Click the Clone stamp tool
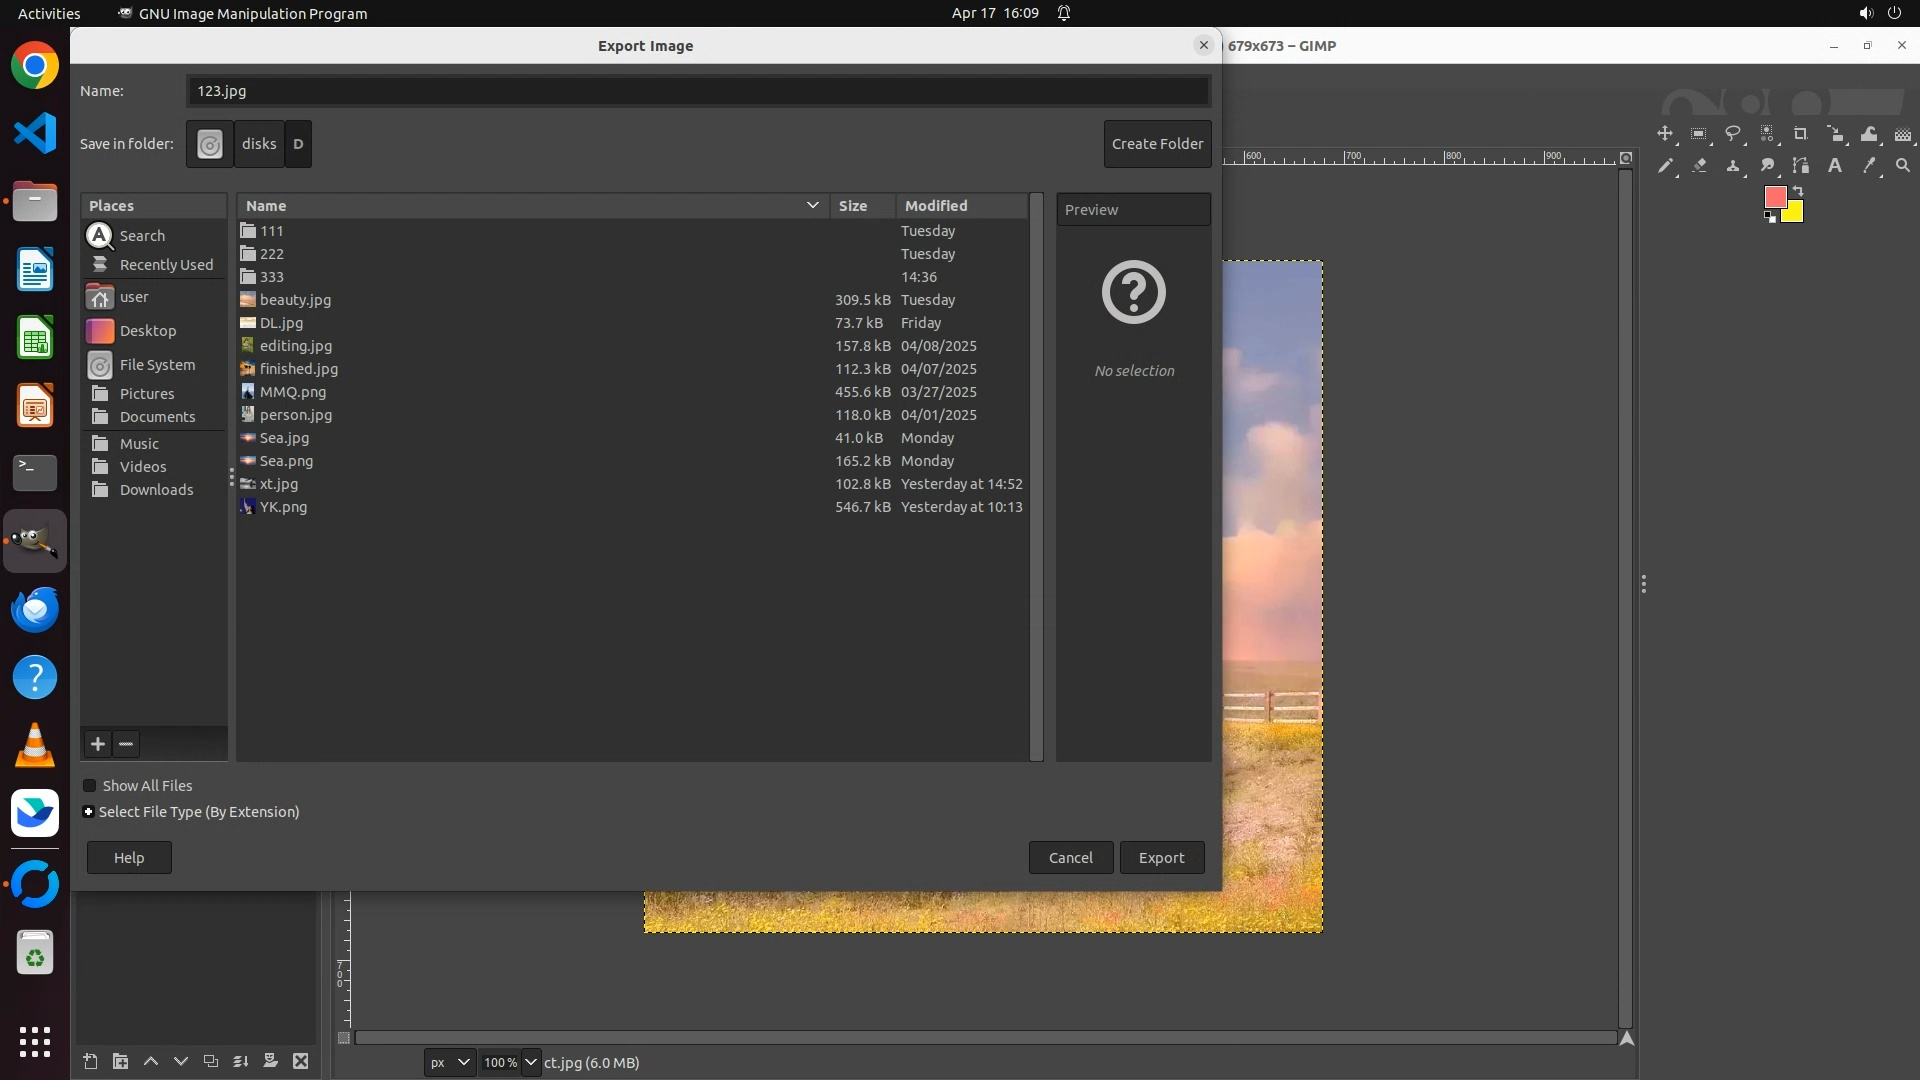 pyautogui.click(x=1733, y=166)
